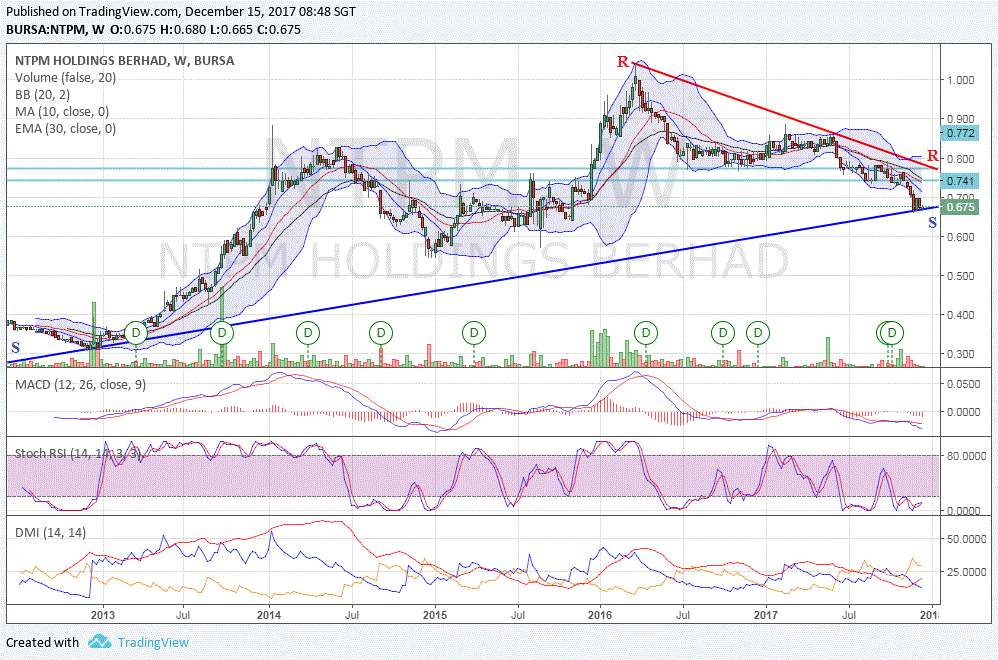Select the 0.300 price axis value

961,355
